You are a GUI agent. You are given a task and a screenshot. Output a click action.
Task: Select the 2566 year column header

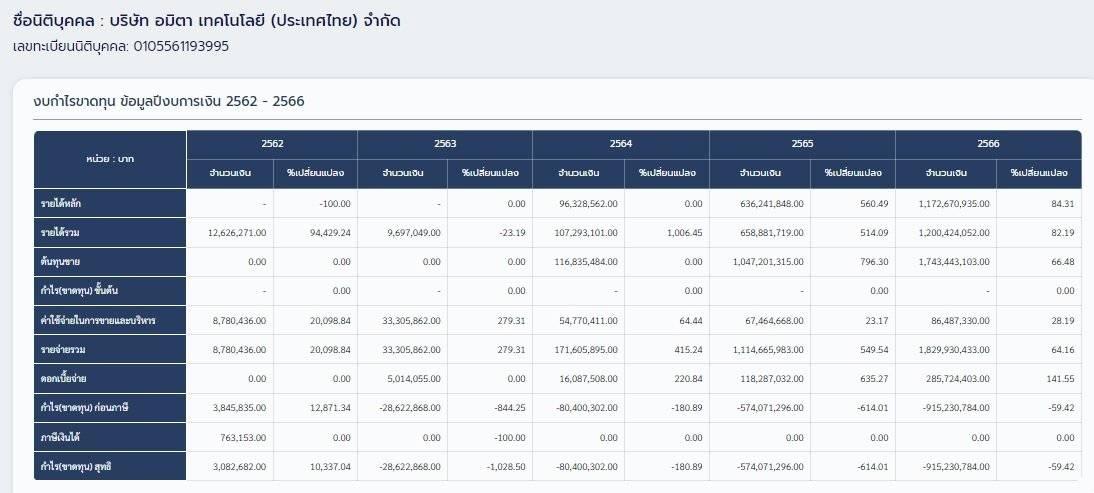click(989, 144)
